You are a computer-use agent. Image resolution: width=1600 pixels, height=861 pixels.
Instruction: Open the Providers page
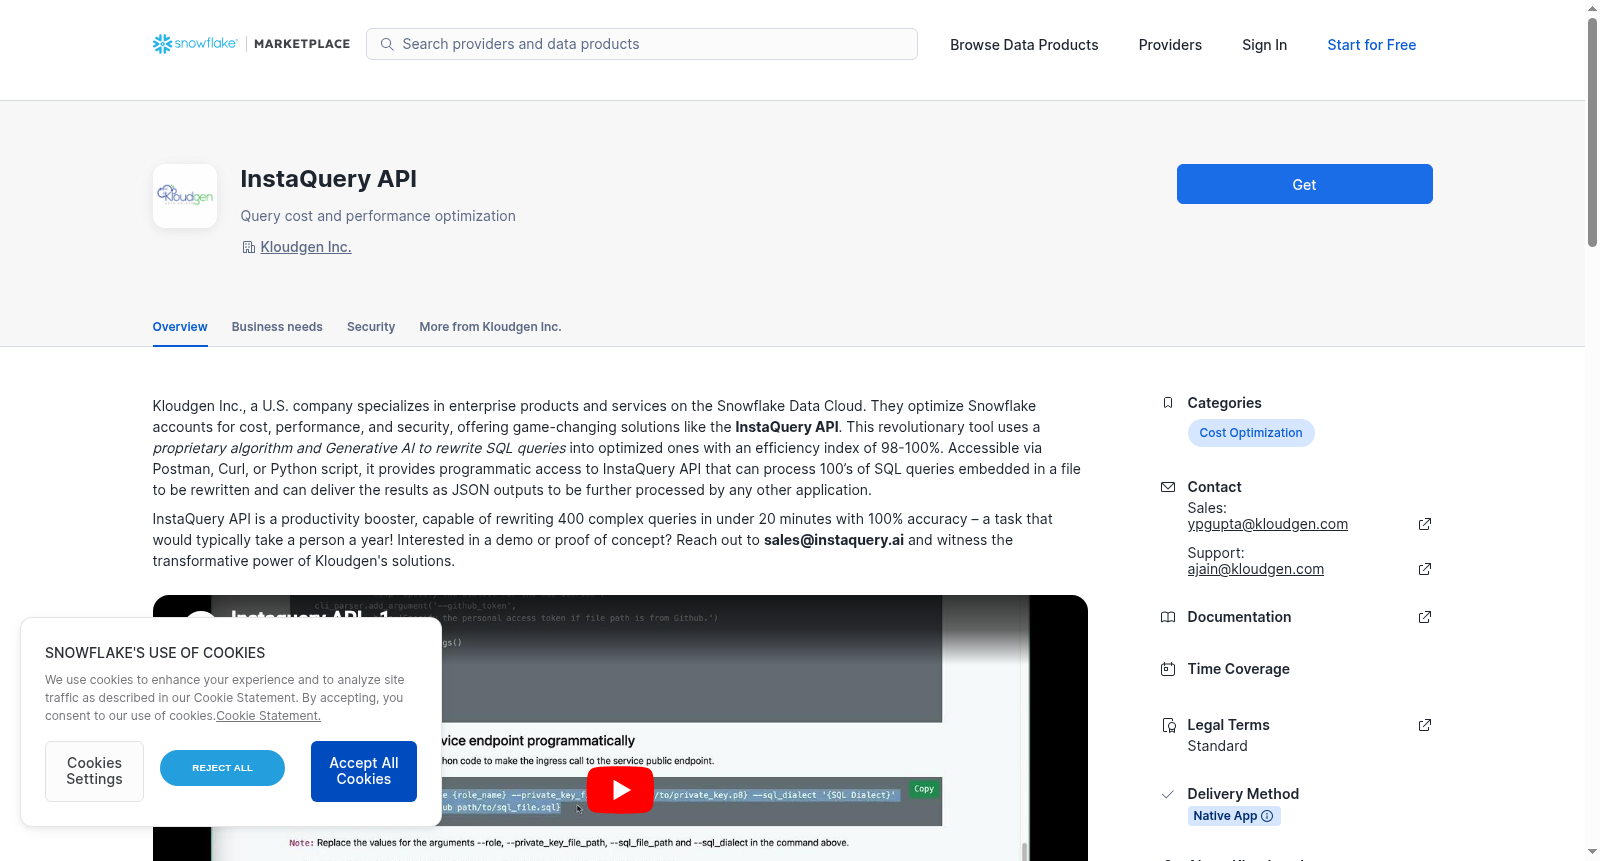(1170, 45)
